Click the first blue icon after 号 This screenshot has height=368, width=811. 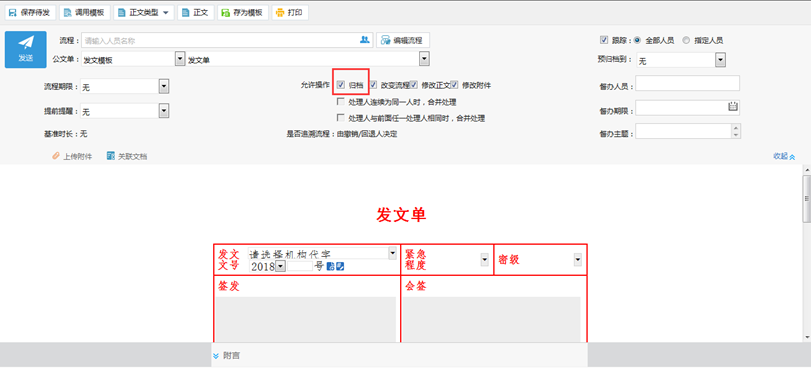point(331,266)
